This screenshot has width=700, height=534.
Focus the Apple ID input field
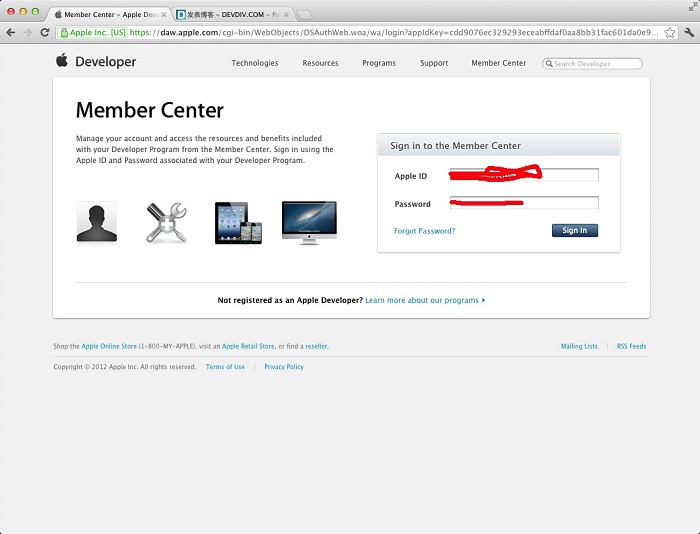(524, 175)
